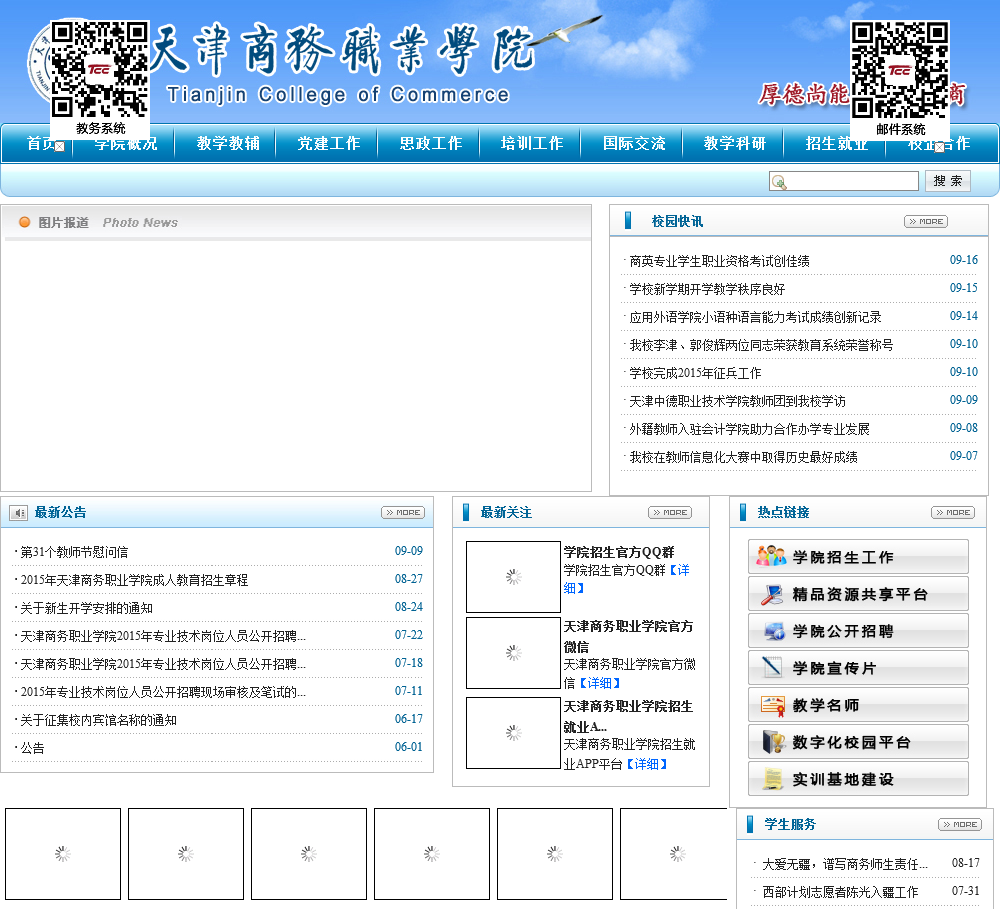Open the 学院宣传片 hot link button

[858, 668]
